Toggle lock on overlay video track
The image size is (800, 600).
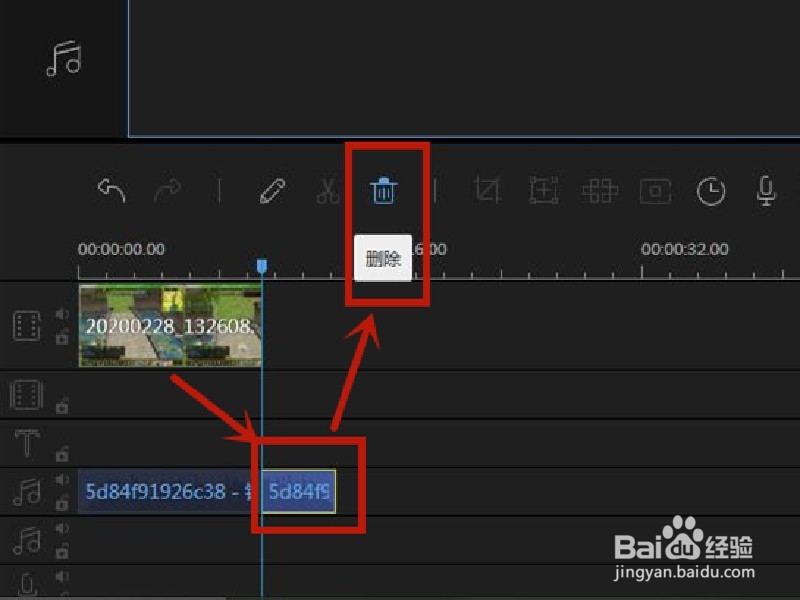tap(62, 405)
